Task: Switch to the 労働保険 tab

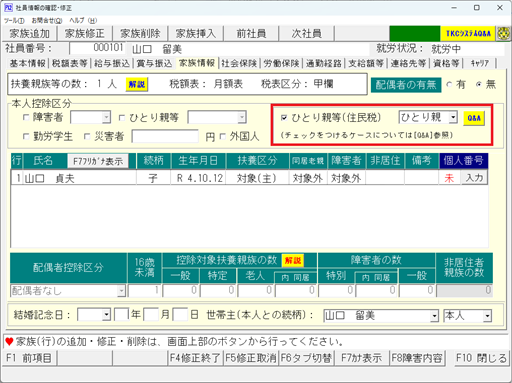Action: tap(281, 63)
